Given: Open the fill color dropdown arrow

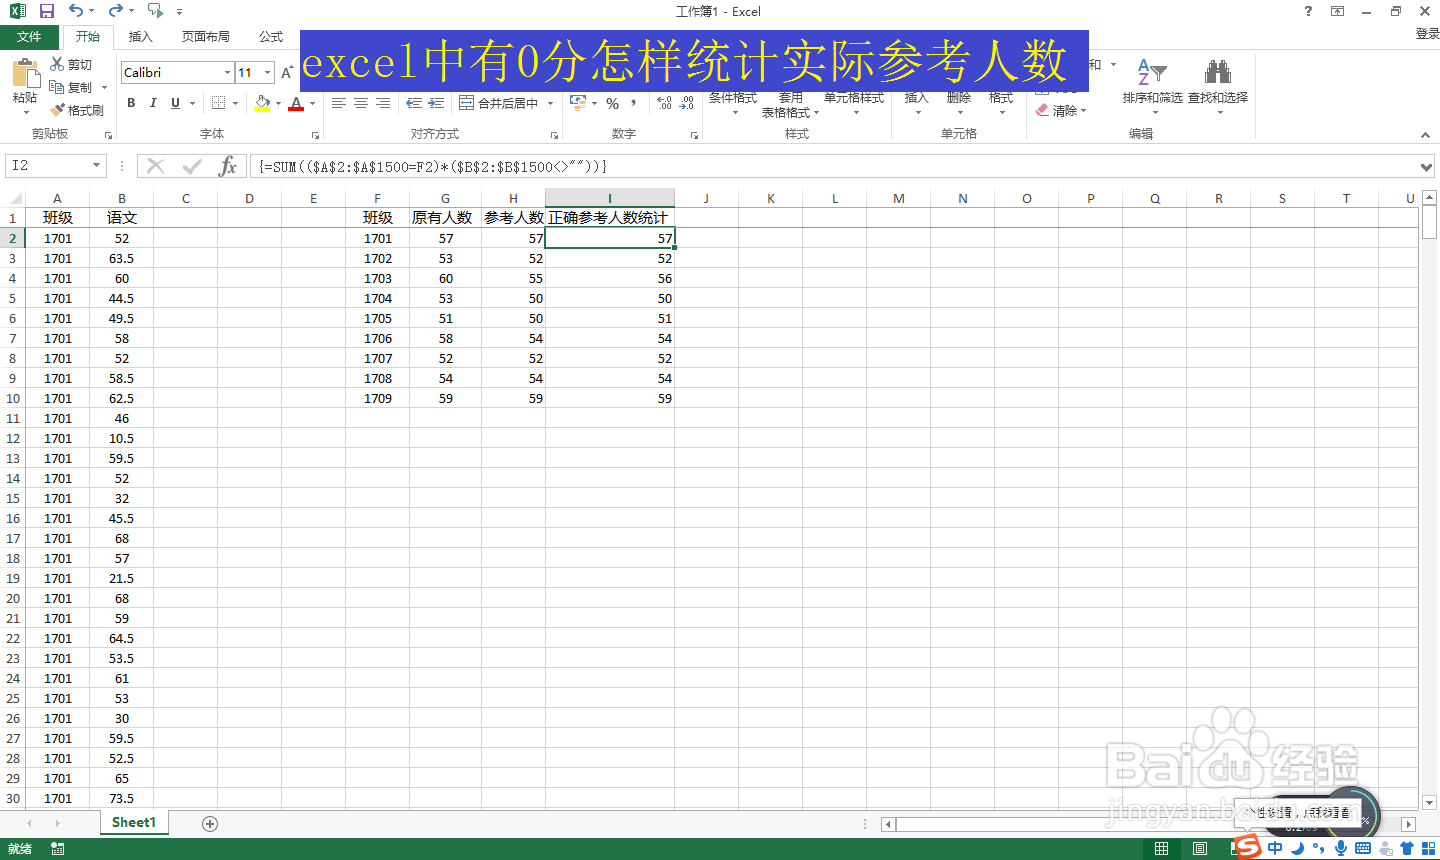Looking at the screenshot, I should [277, 104].
